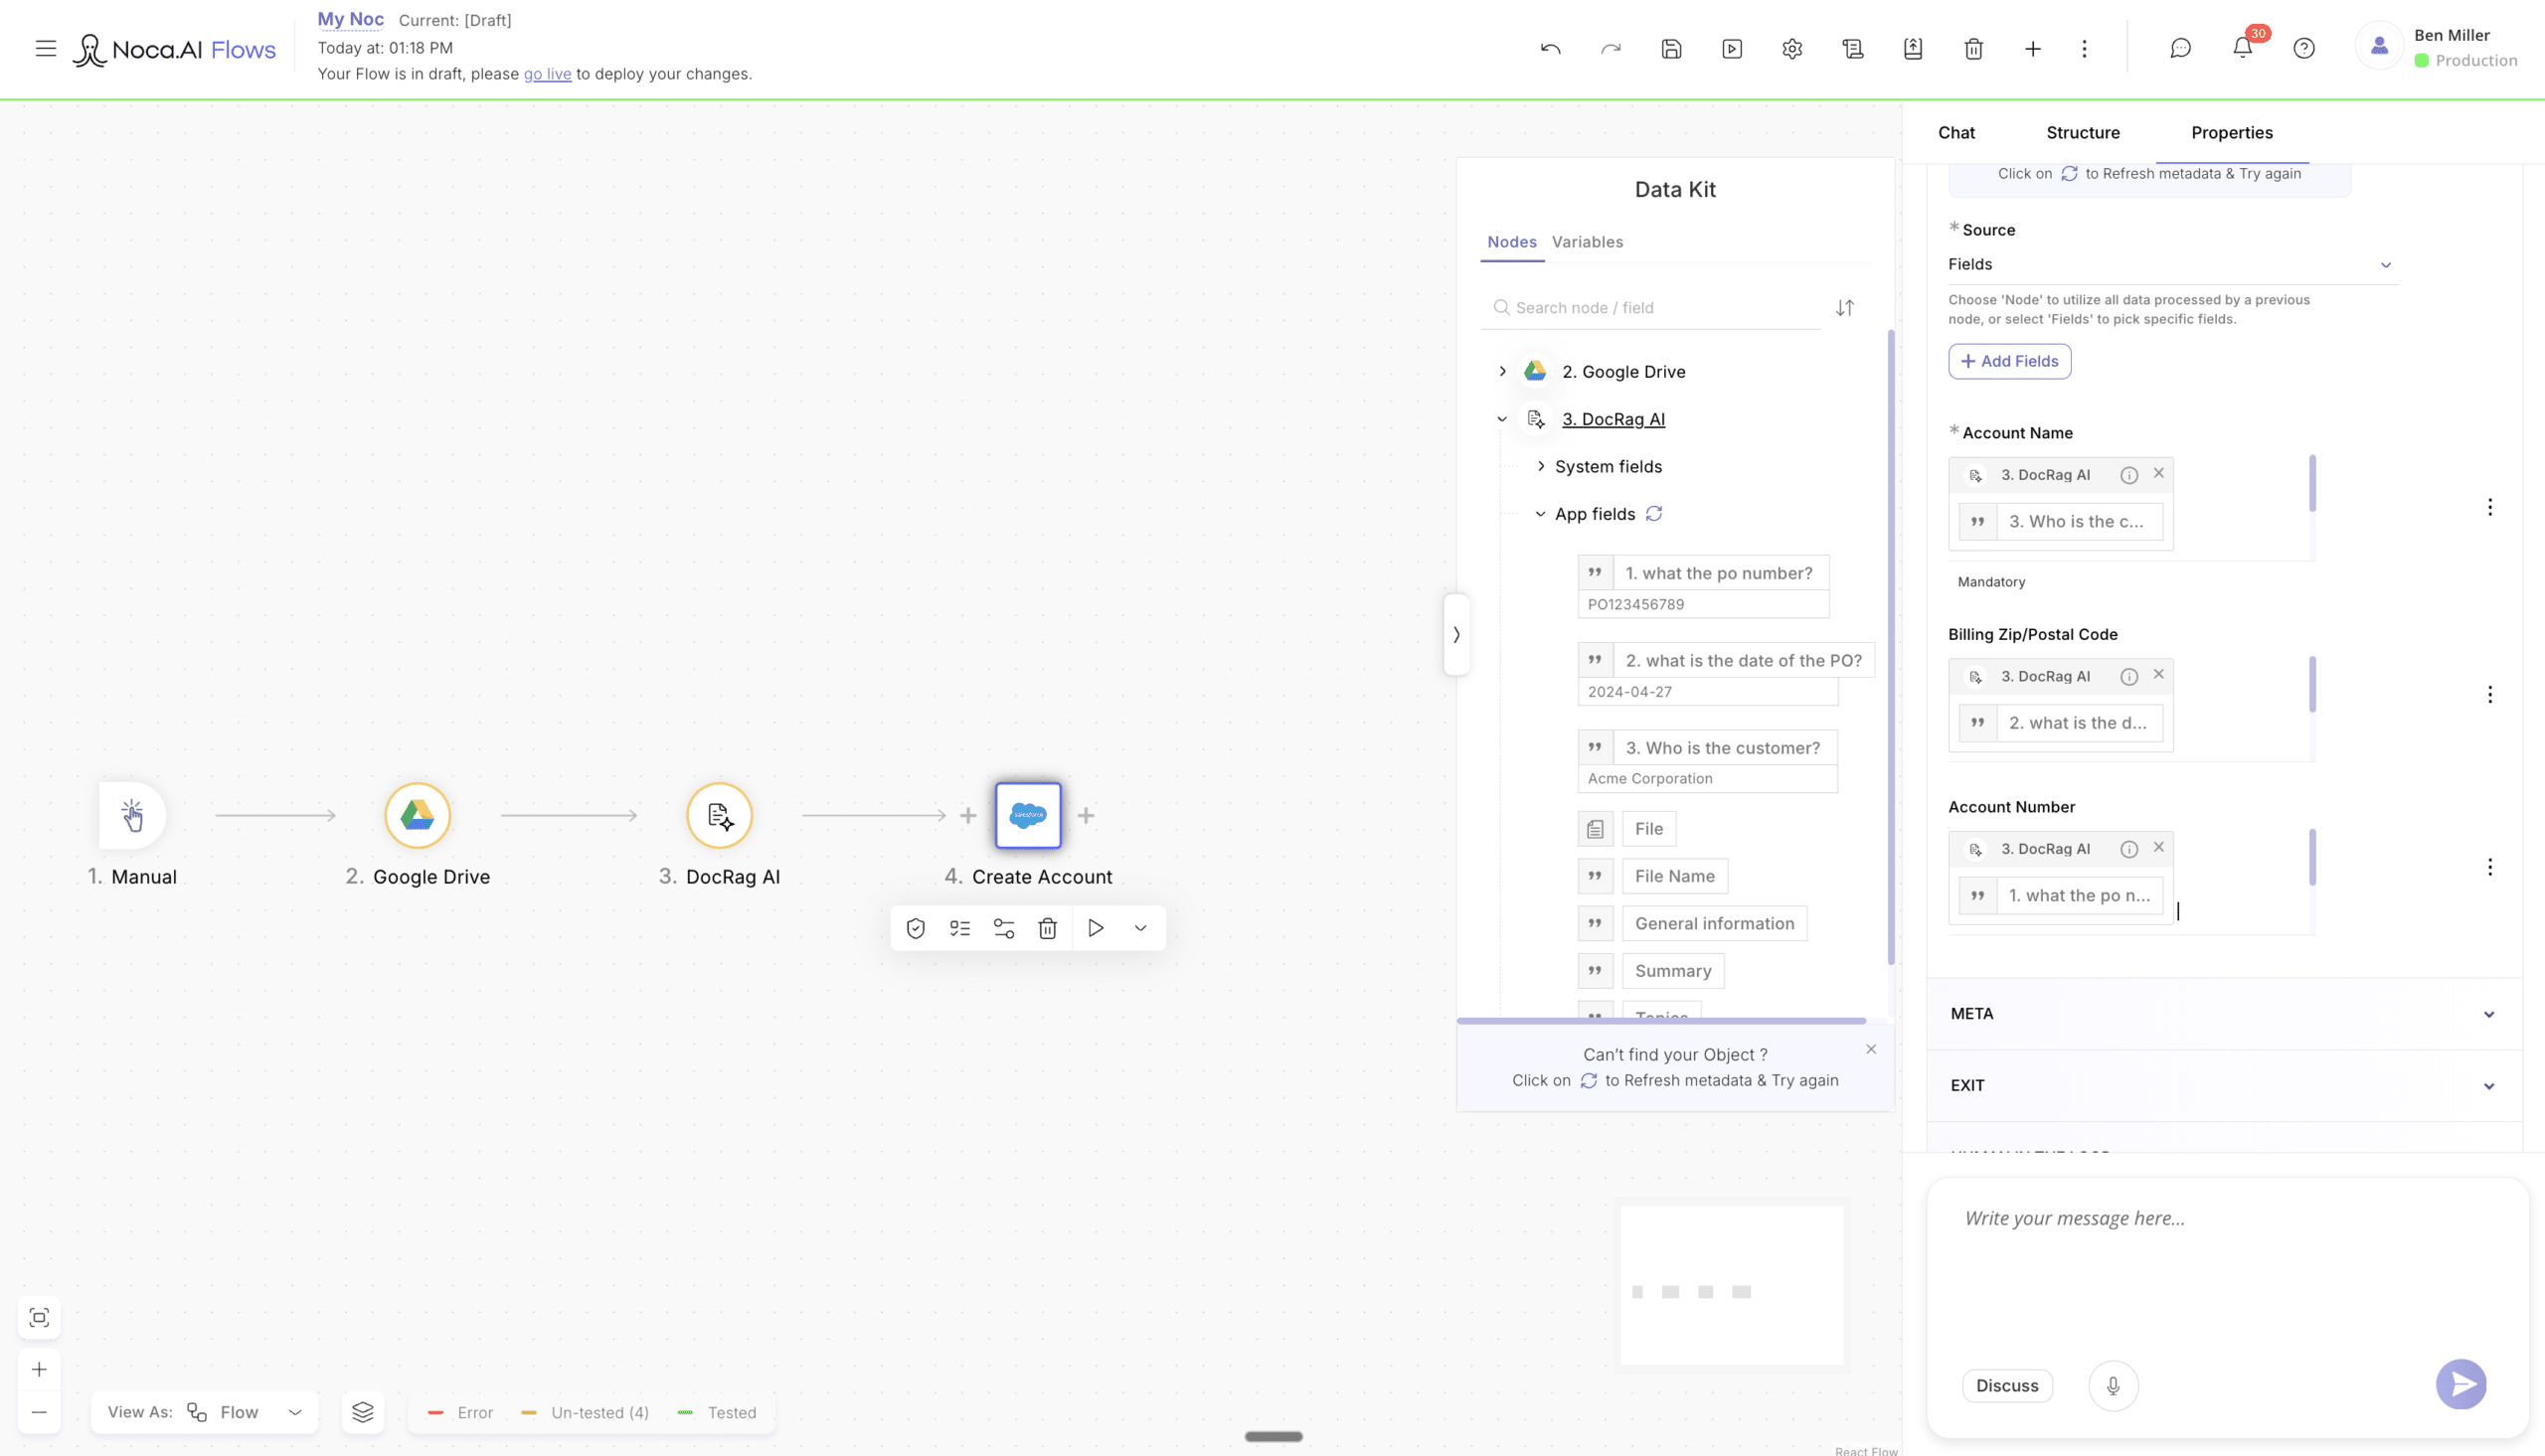2545x1456 pixels.
Task: Collapse the Data Kit panel arrow
Action: click(1457, 634)
